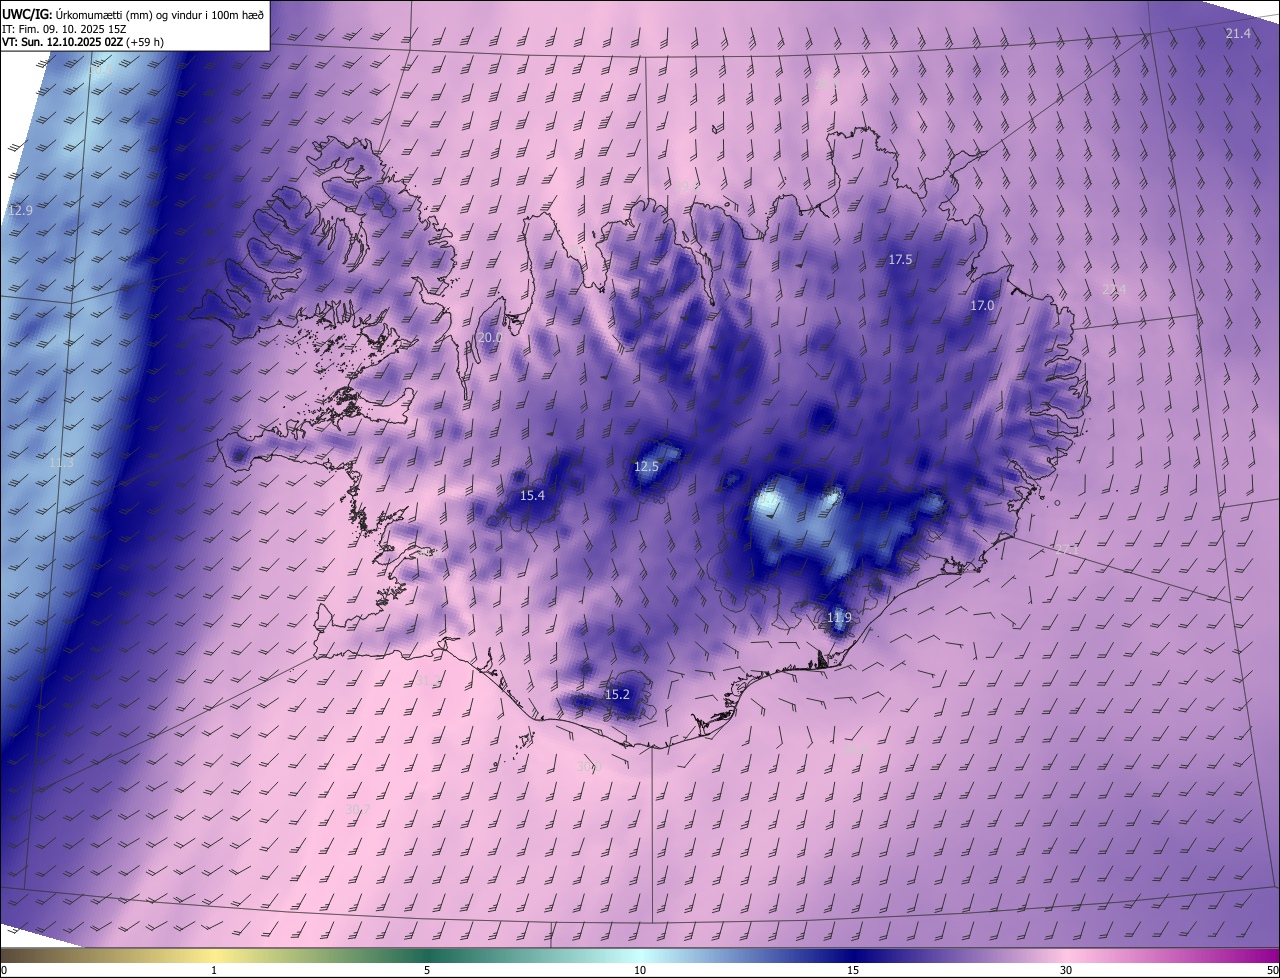
Task: Click the faint 22.4 value east of Iceland
Action: click(1114, 290)
